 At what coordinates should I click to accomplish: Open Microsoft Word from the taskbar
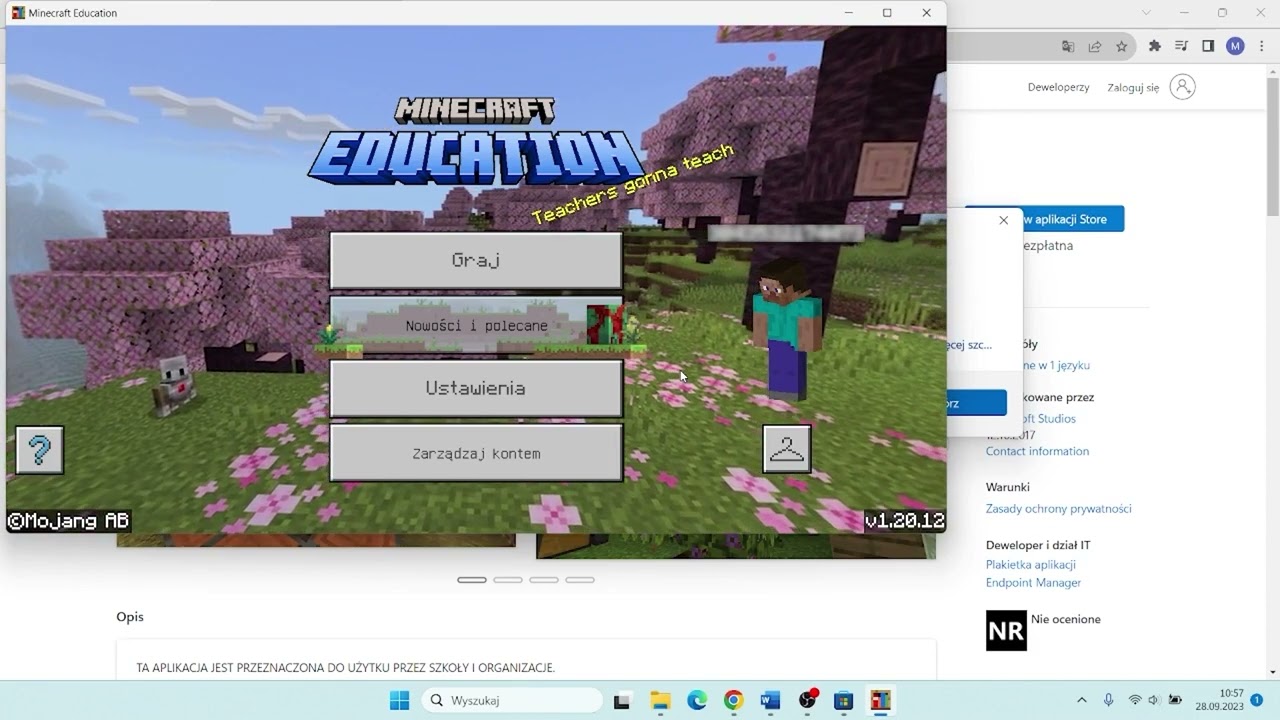(x=770, y=700)
